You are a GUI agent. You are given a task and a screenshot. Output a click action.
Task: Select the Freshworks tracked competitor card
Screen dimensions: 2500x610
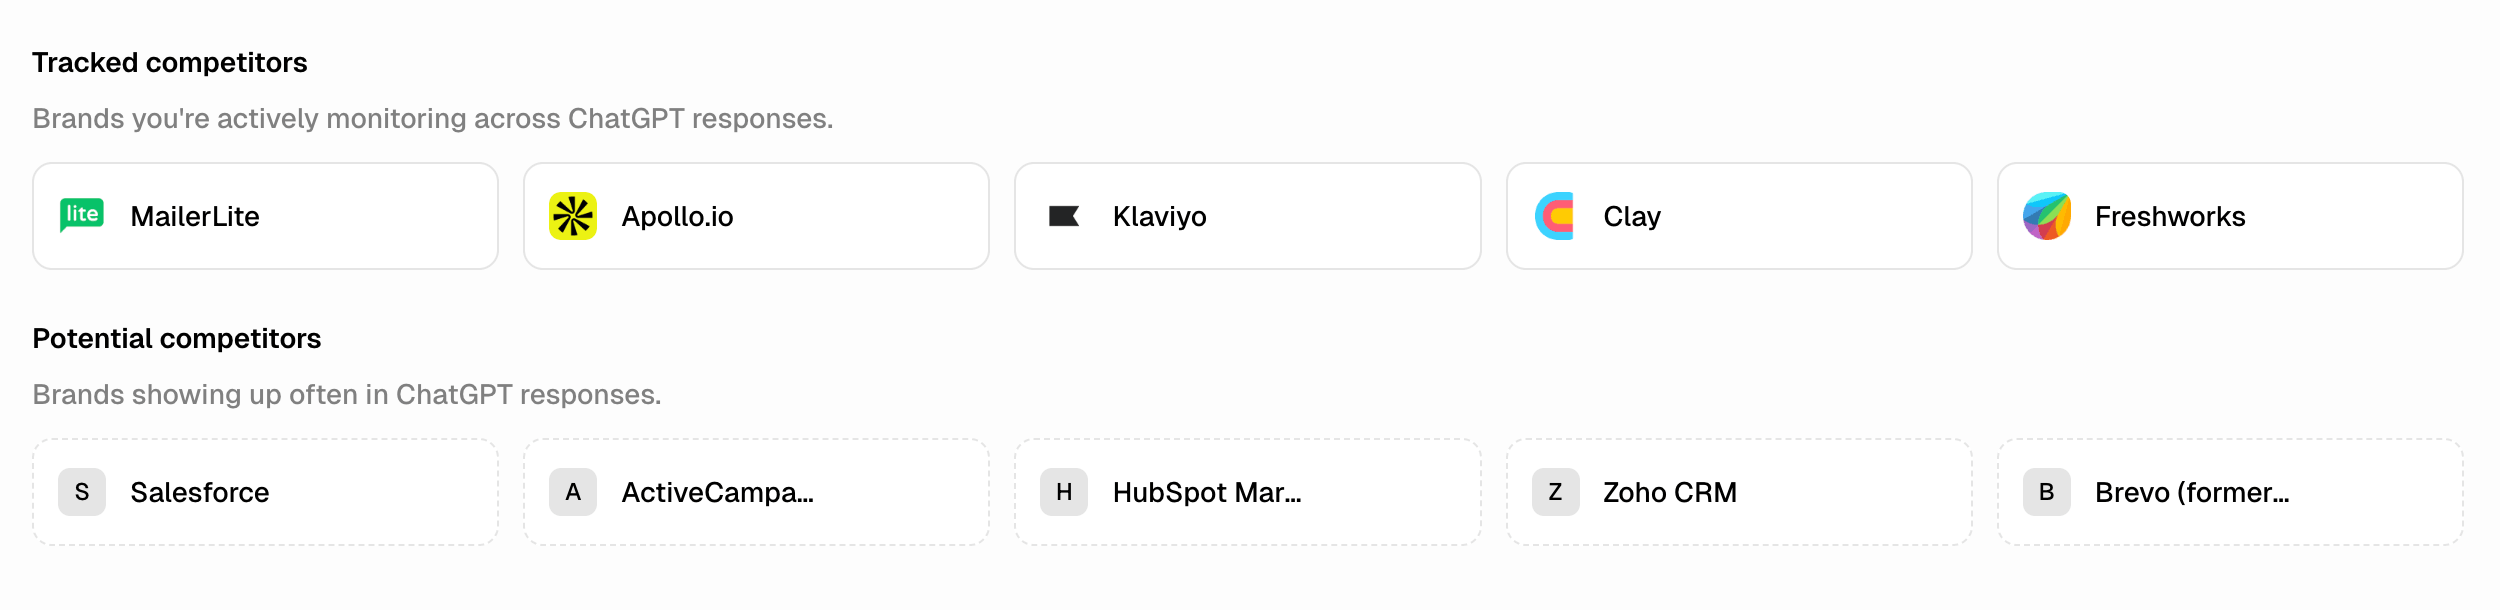[x=2231, y=215]
